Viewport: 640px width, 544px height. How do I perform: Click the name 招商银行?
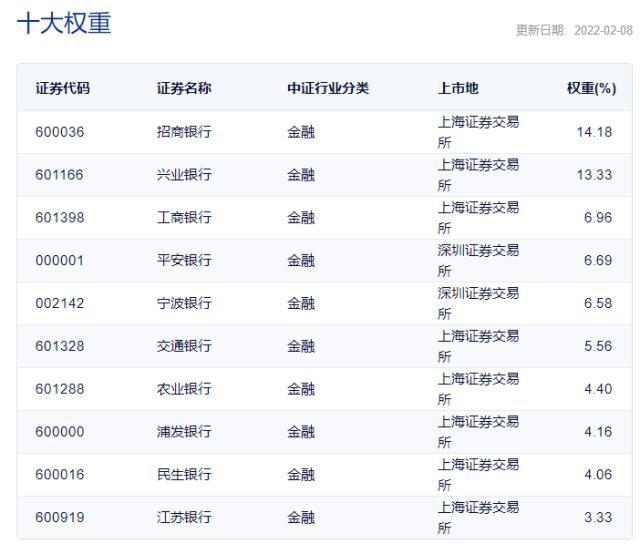184,132
